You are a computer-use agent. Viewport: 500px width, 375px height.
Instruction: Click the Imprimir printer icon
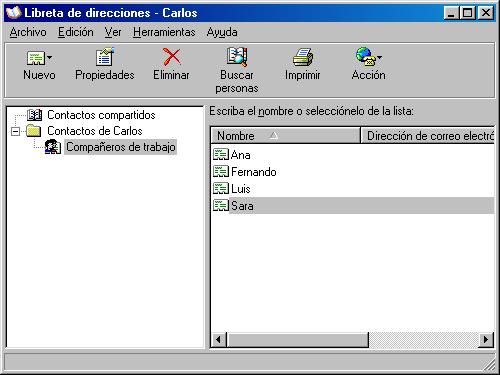[x=303, y=57]
